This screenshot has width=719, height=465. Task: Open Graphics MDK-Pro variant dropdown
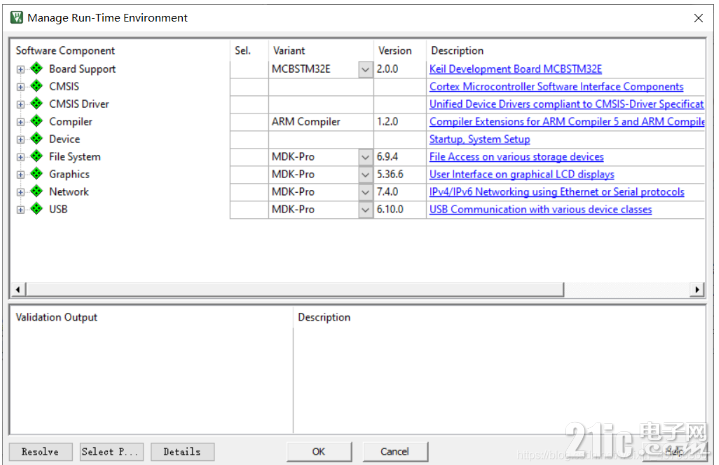click(365, 175)
